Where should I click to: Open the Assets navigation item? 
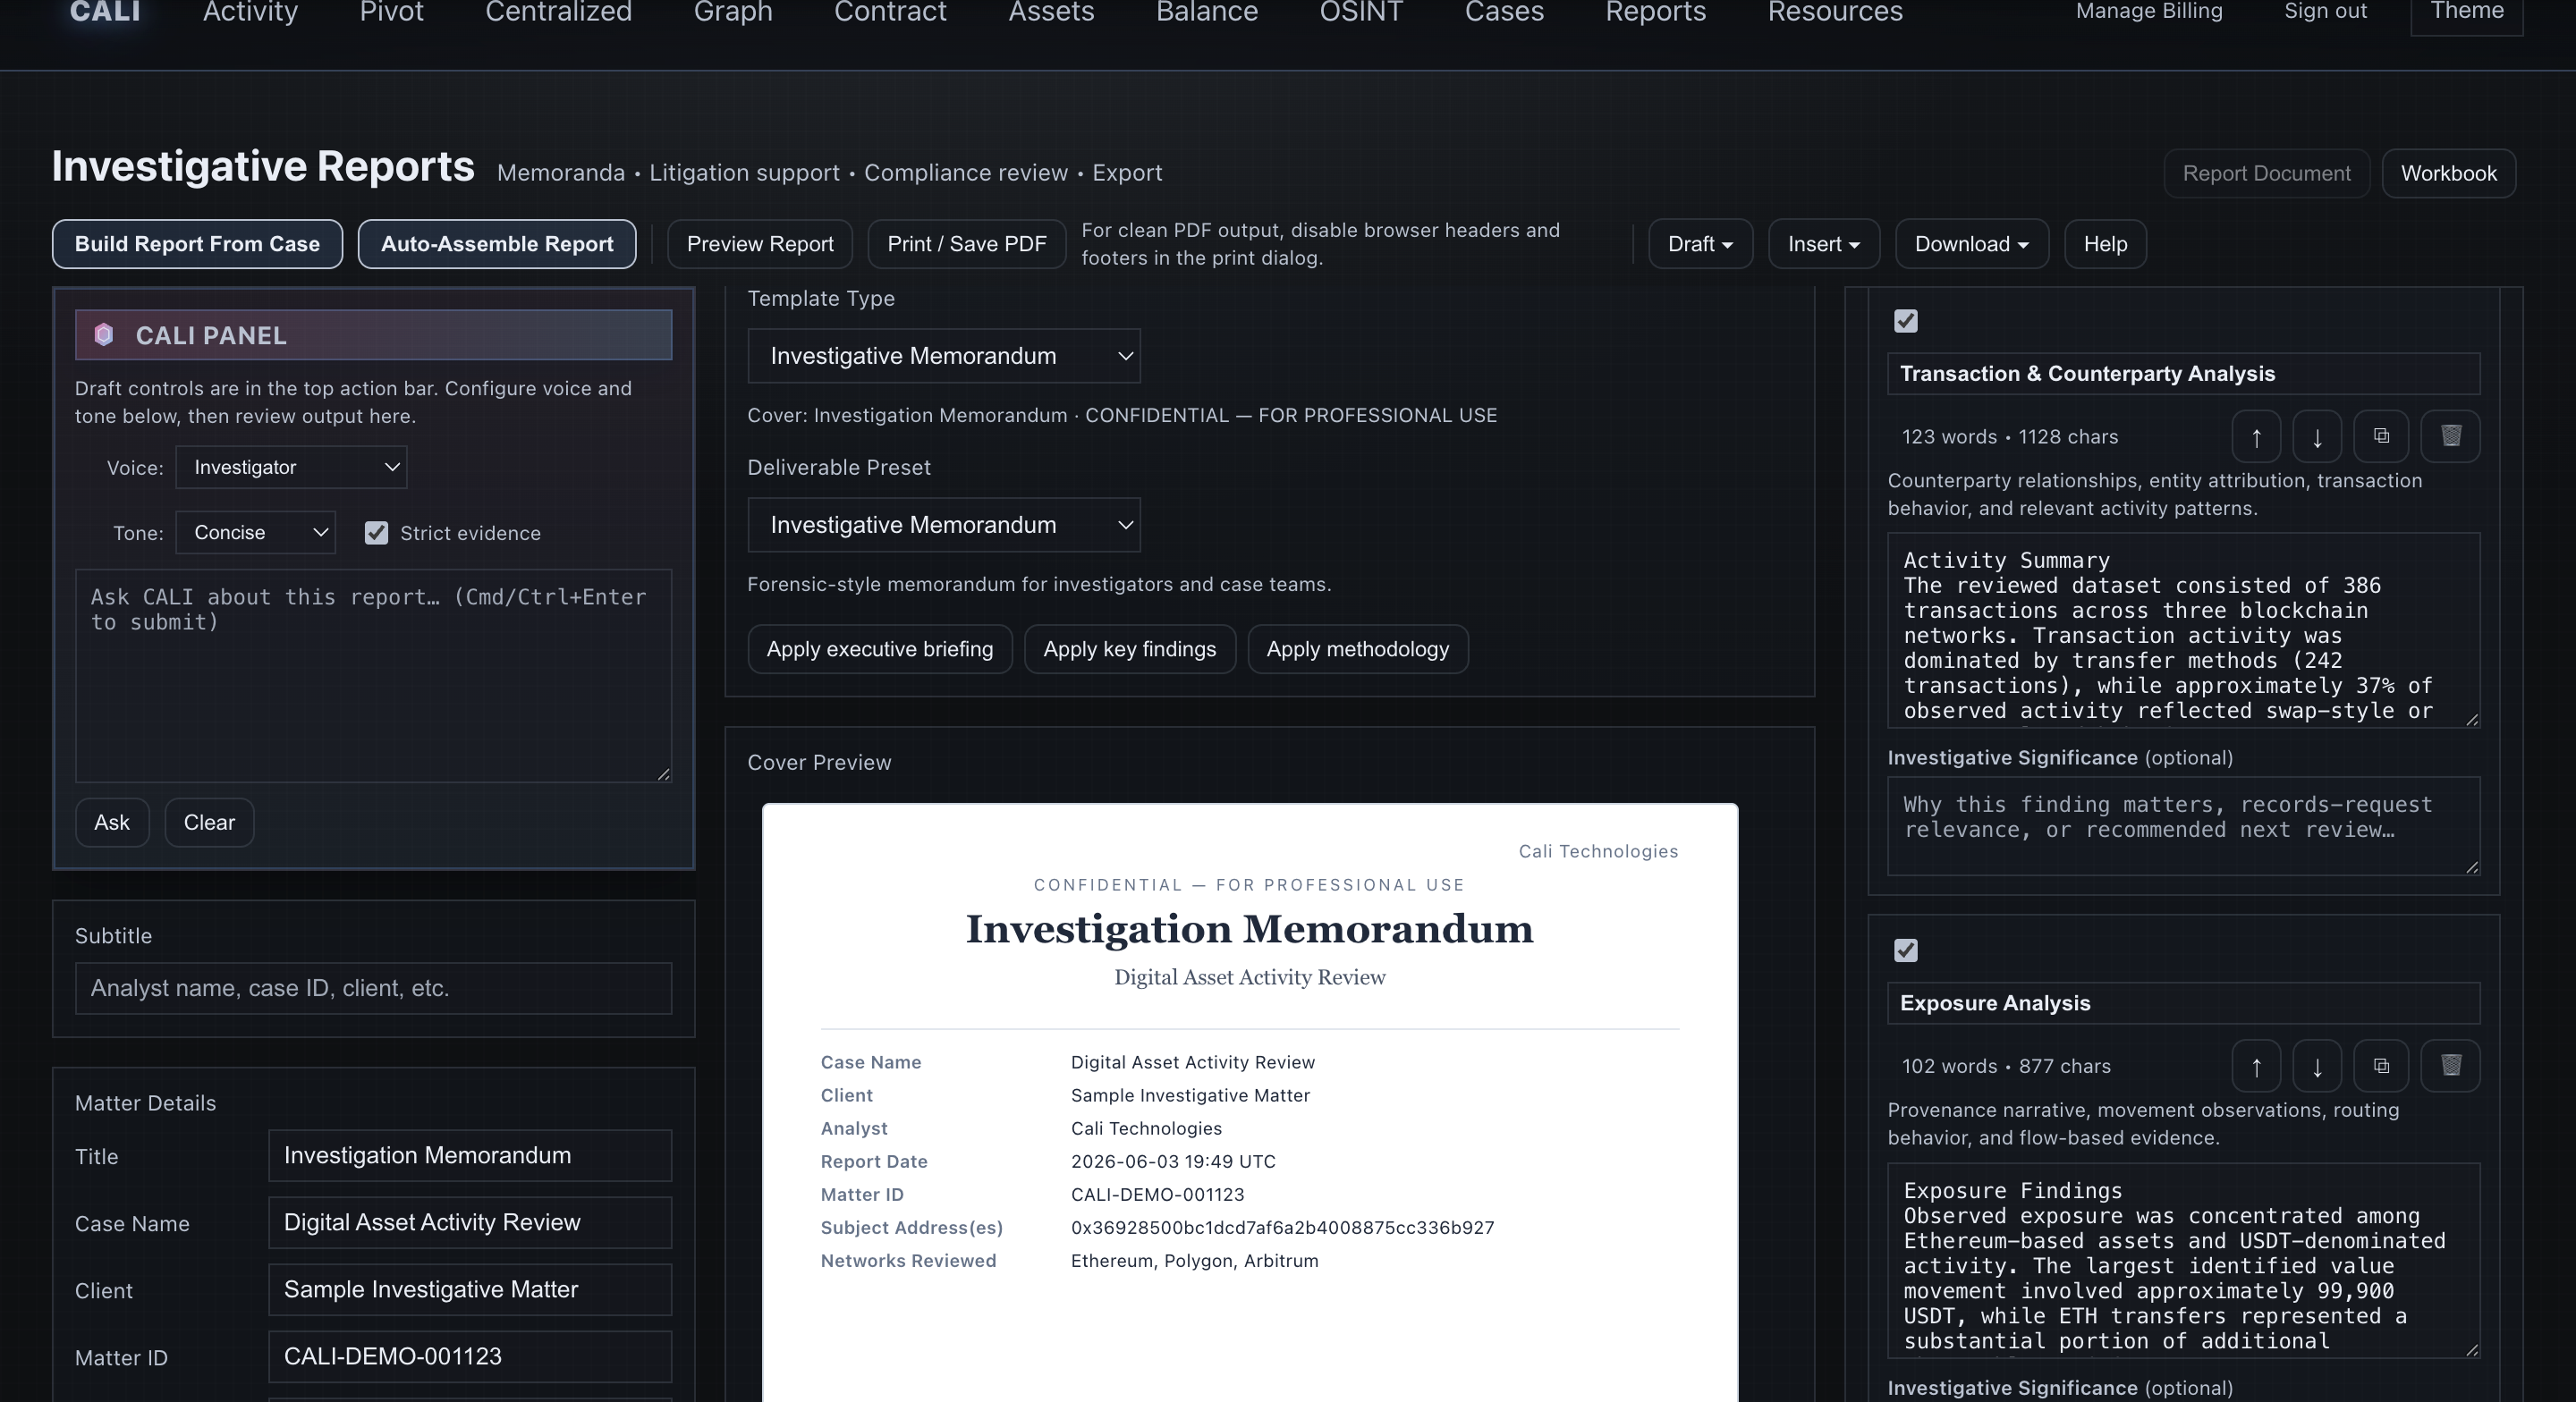[1051, 12]
